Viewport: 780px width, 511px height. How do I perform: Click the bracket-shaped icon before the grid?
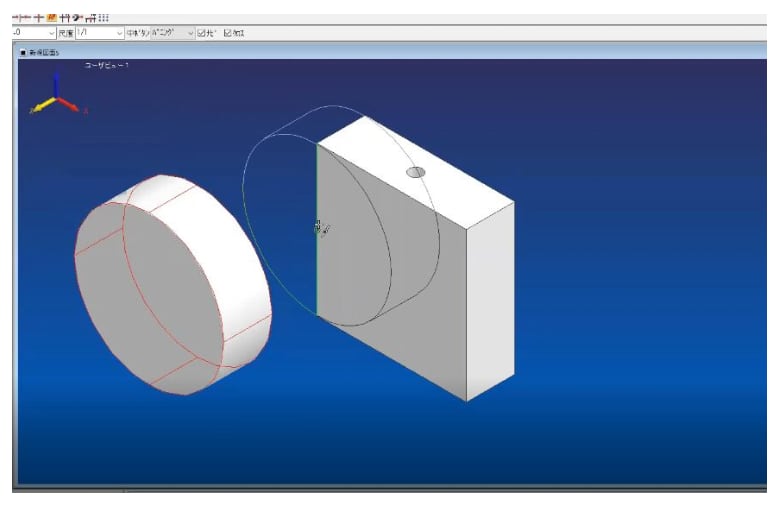coord(91,18)
